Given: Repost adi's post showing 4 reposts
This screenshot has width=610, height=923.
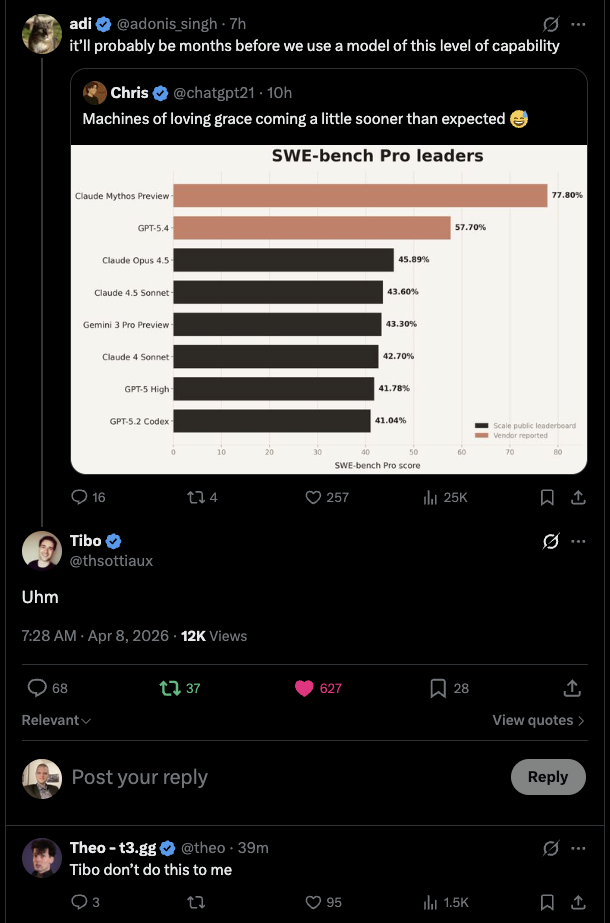Looking at the screenshot, I should click(202, 497).
